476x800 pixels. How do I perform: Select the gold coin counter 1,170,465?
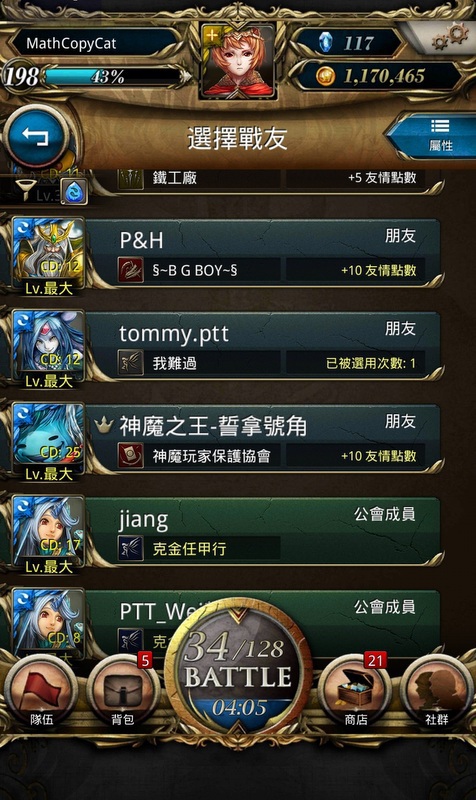379,77
